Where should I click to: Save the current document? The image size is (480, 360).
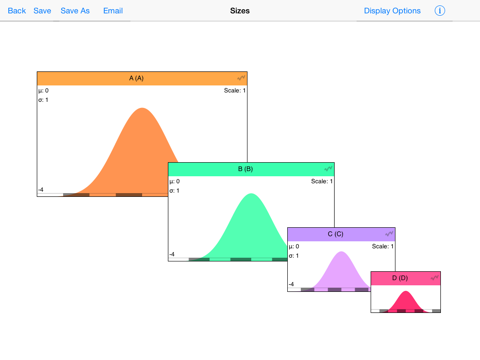coord(42,11)
